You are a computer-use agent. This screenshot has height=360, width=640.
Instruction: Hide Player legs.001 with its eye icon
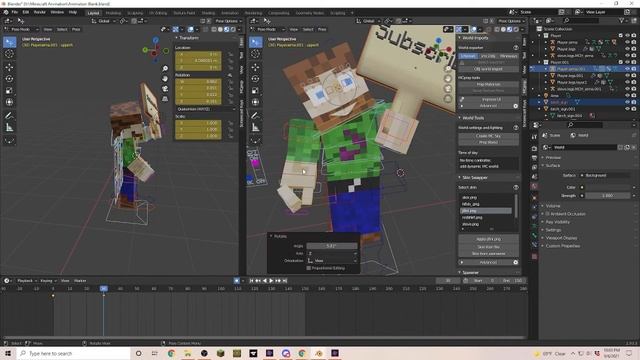[x=627, y=76]
